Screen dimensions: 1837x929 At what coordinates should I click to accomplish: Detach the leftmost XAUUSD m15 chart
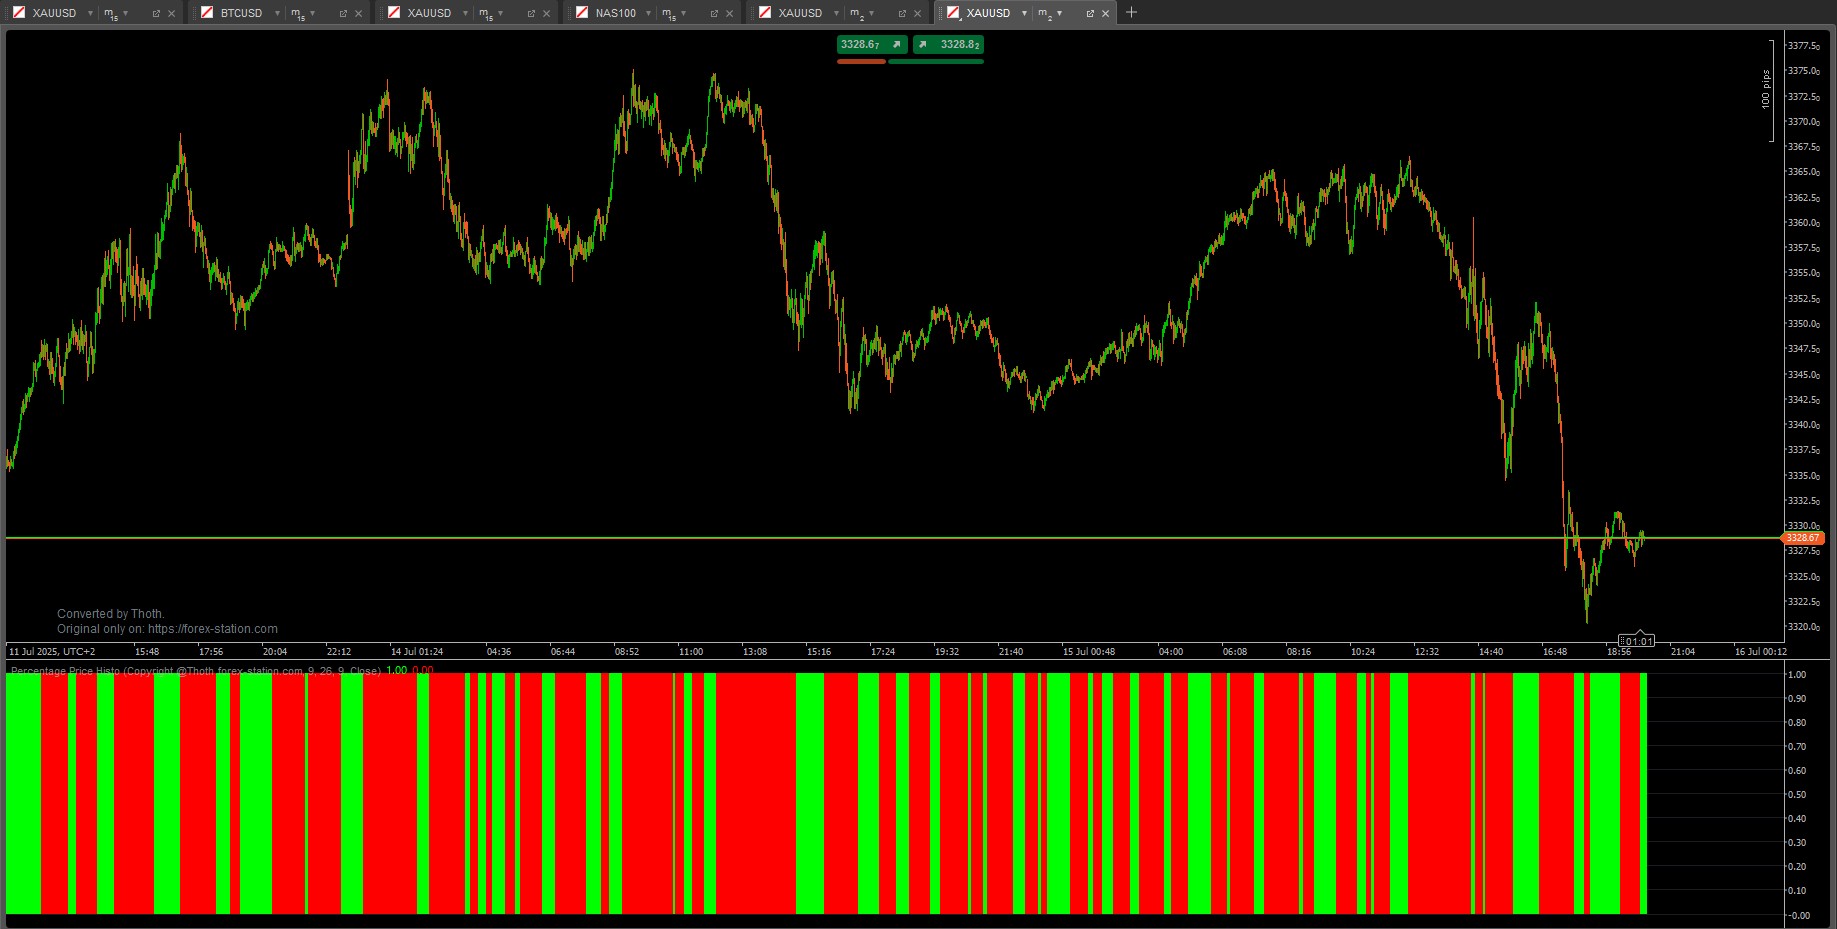pyautogui.click(x=156, y=13)
